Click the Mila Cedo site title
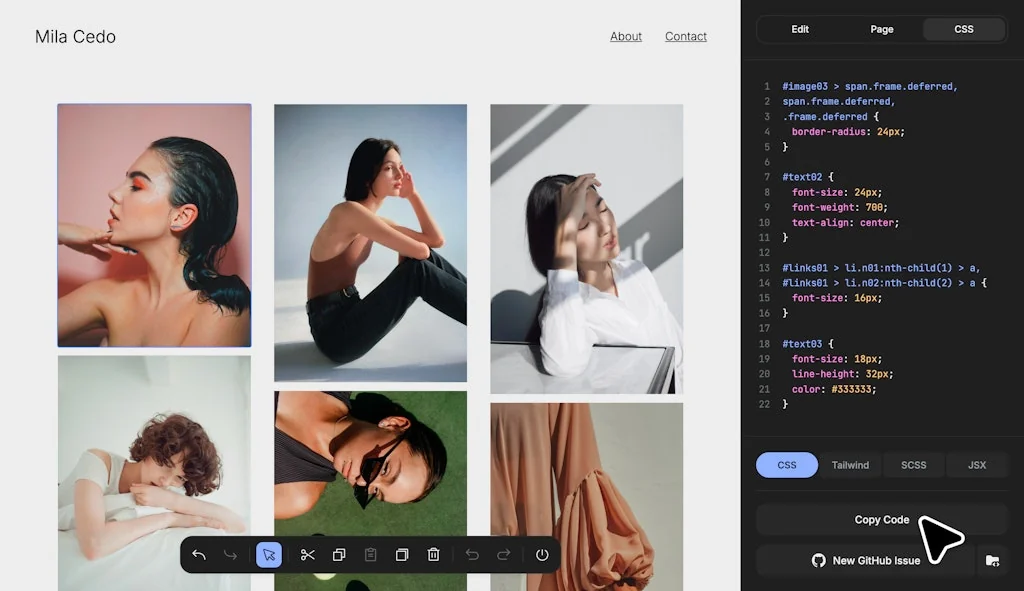Screen dimensions: 1024x591 tap(75, 37)
